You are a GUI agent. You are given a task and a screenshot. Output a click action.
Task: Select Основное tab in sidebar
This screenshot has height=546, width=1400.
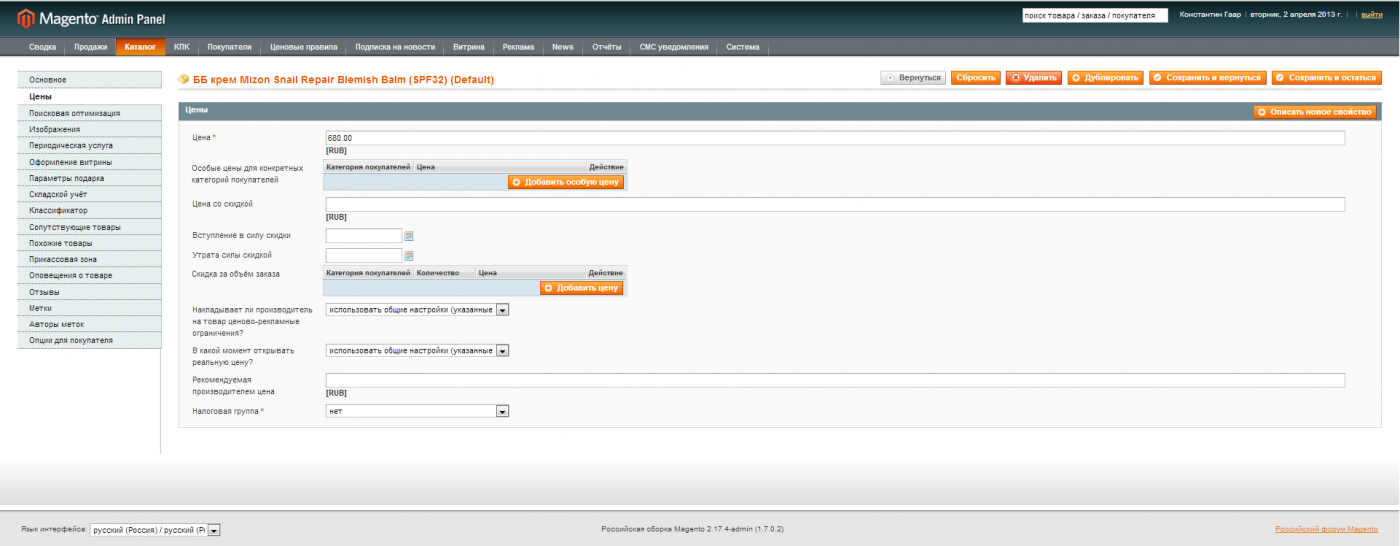(89, 79)
